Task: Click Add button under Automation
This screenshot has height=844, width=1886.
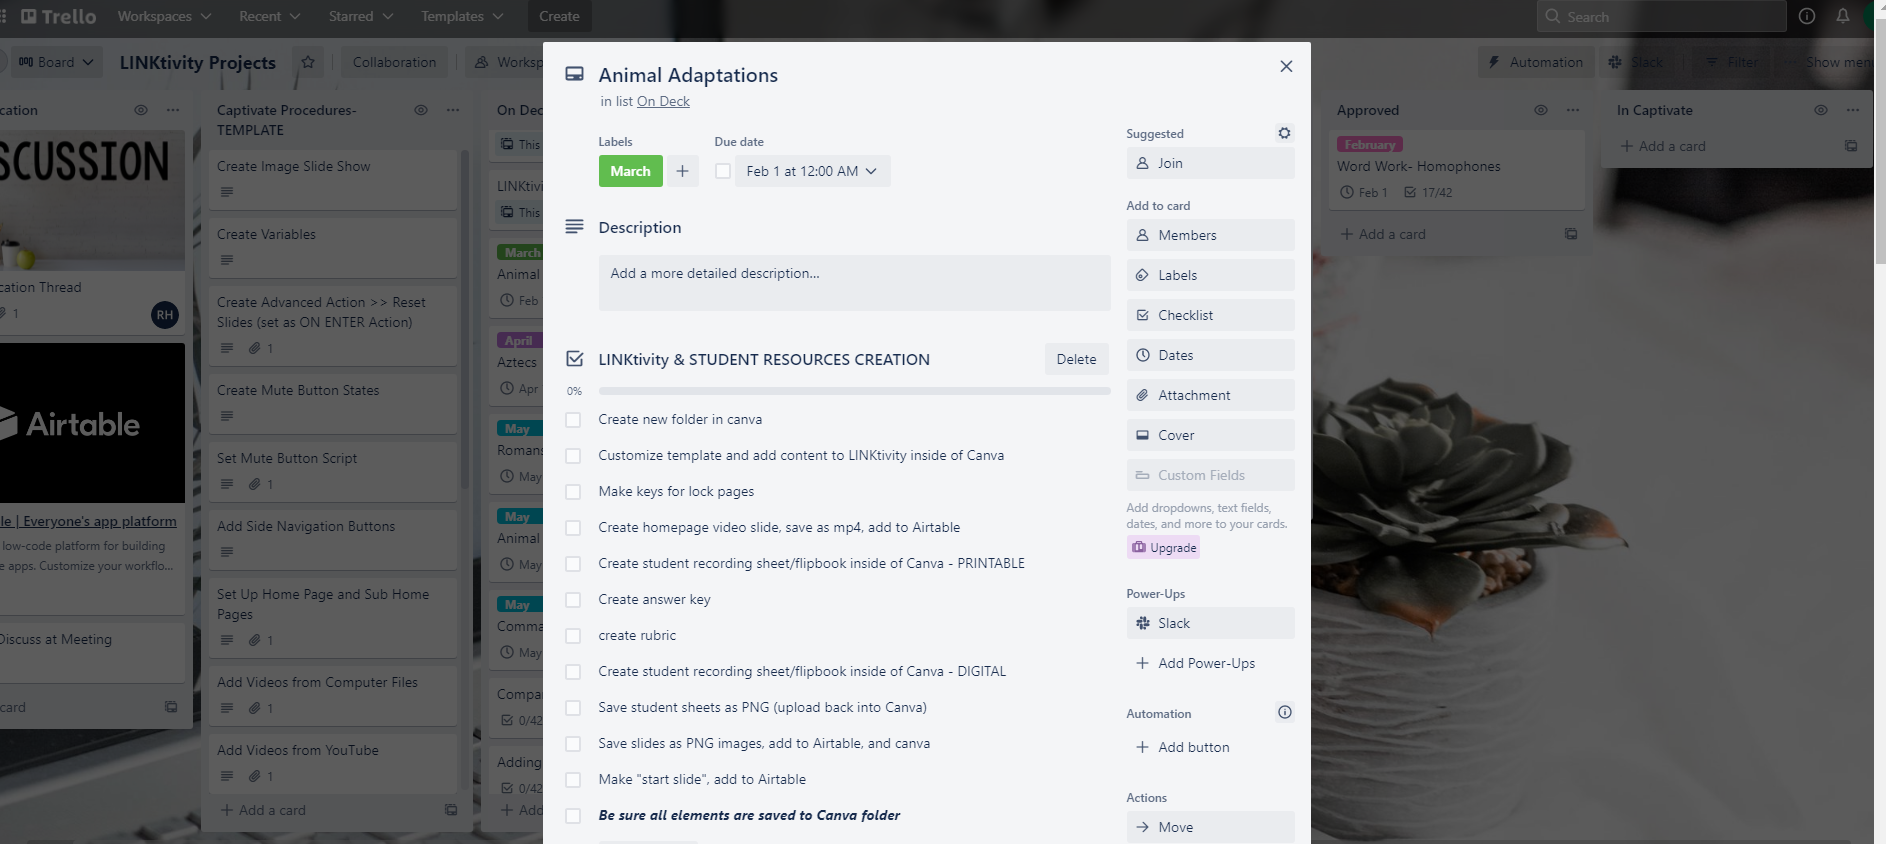Action: (x=1210, y=747)
